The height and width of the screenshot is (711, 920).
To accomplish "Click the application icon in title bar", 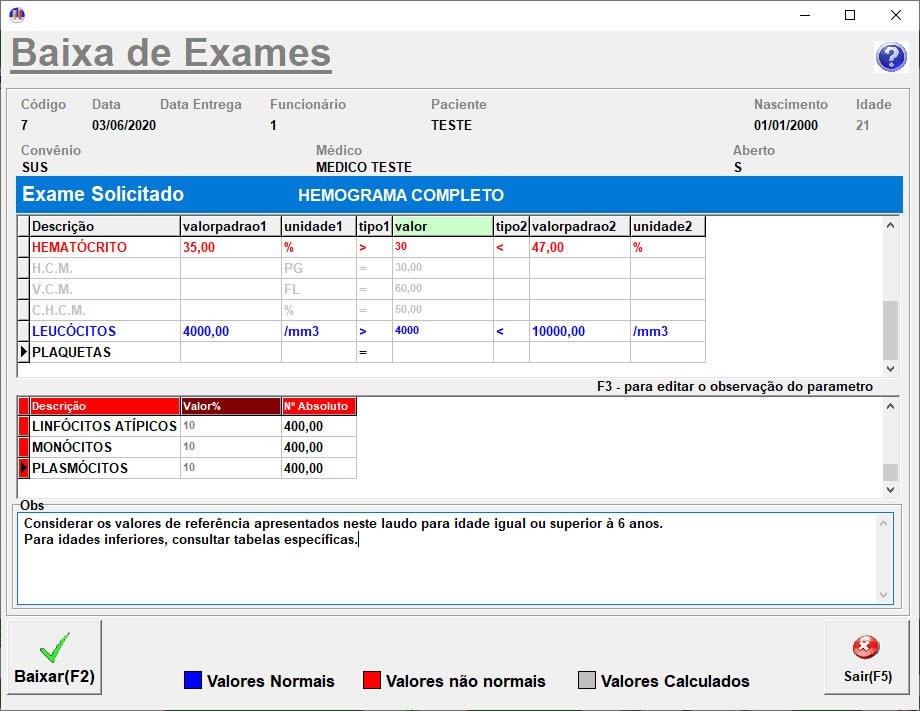I will (17, 15).
